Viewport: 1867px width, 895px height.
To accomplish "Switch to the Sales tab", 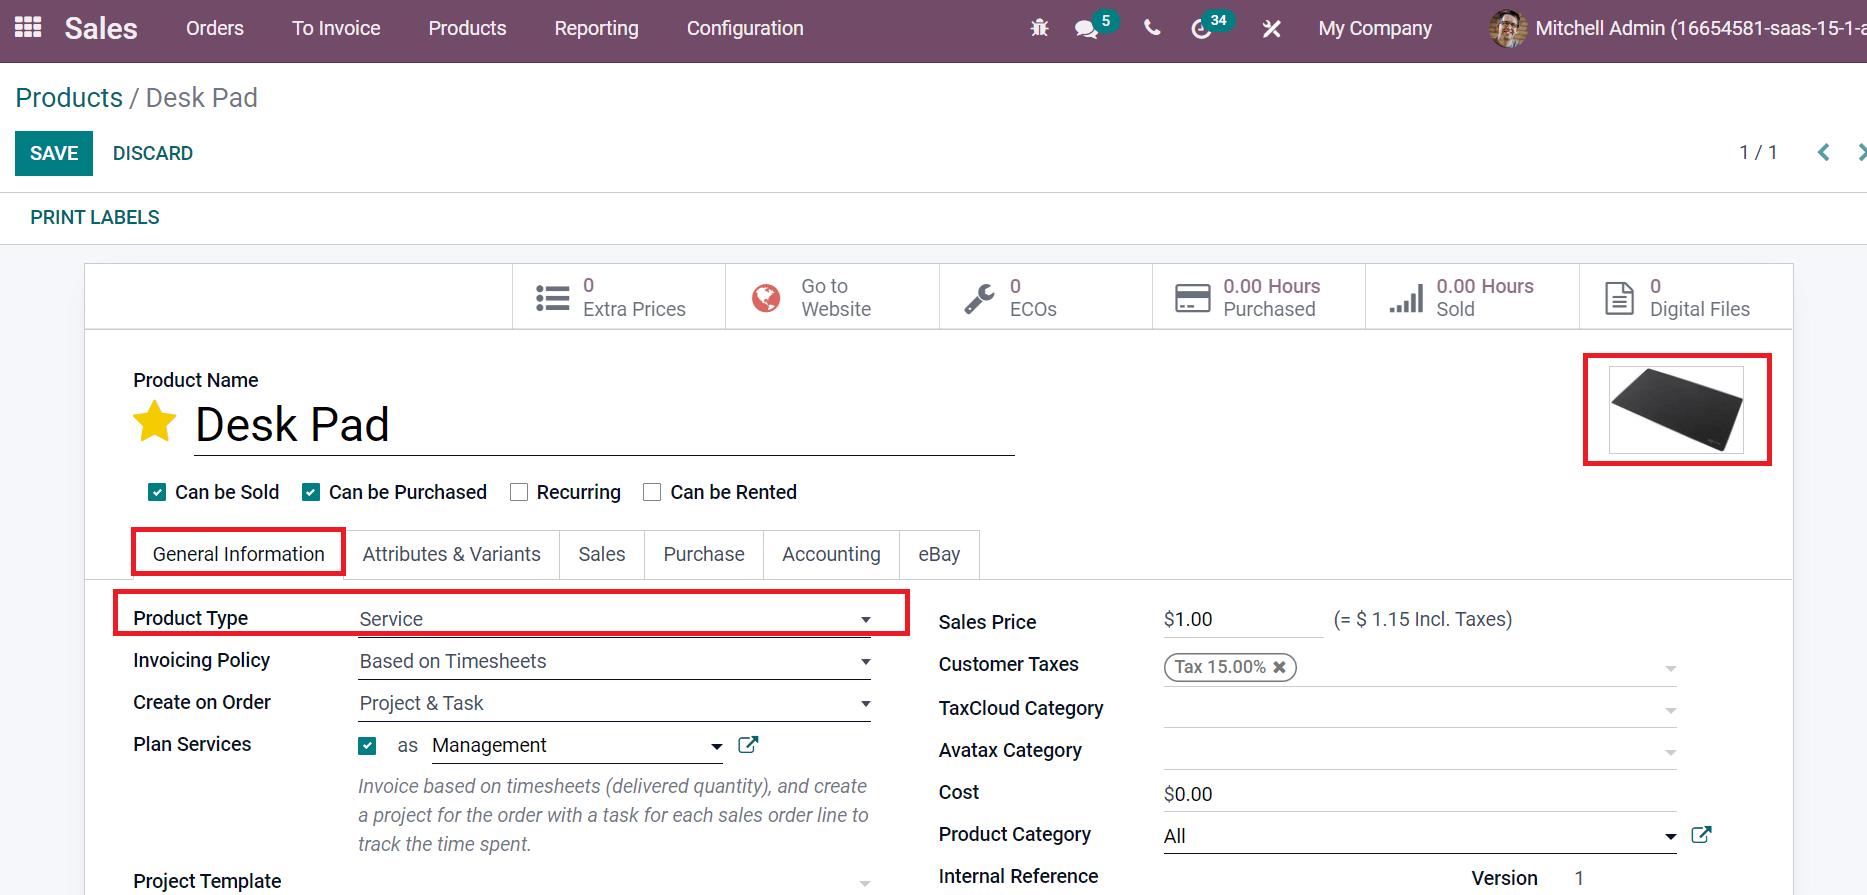I will pyautogui.click(x=602, y=554).
